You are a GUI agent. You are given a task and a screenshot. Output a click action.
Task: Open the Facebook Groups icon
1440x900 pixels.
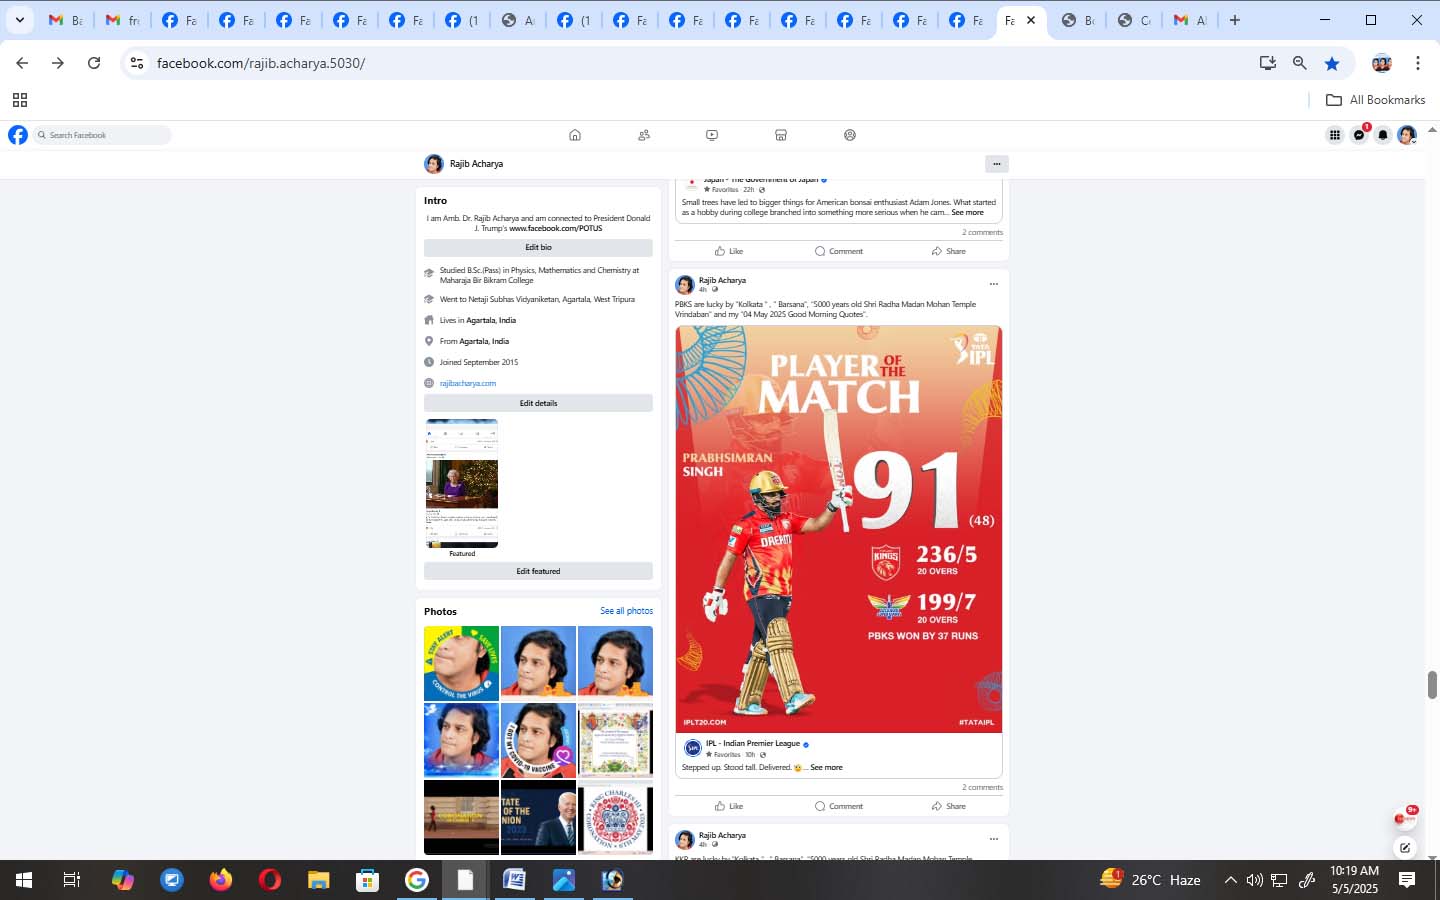click(x=850, y=135)
